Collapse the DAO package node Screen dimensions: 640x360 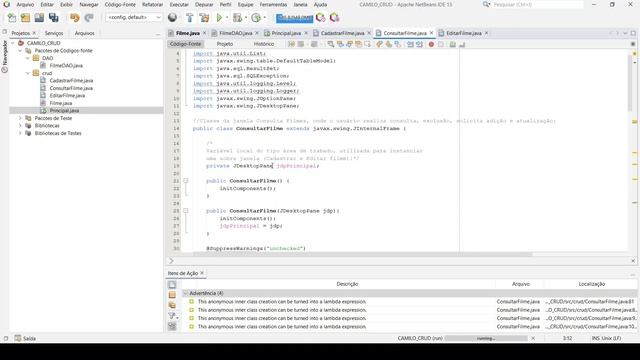[28, 58]
